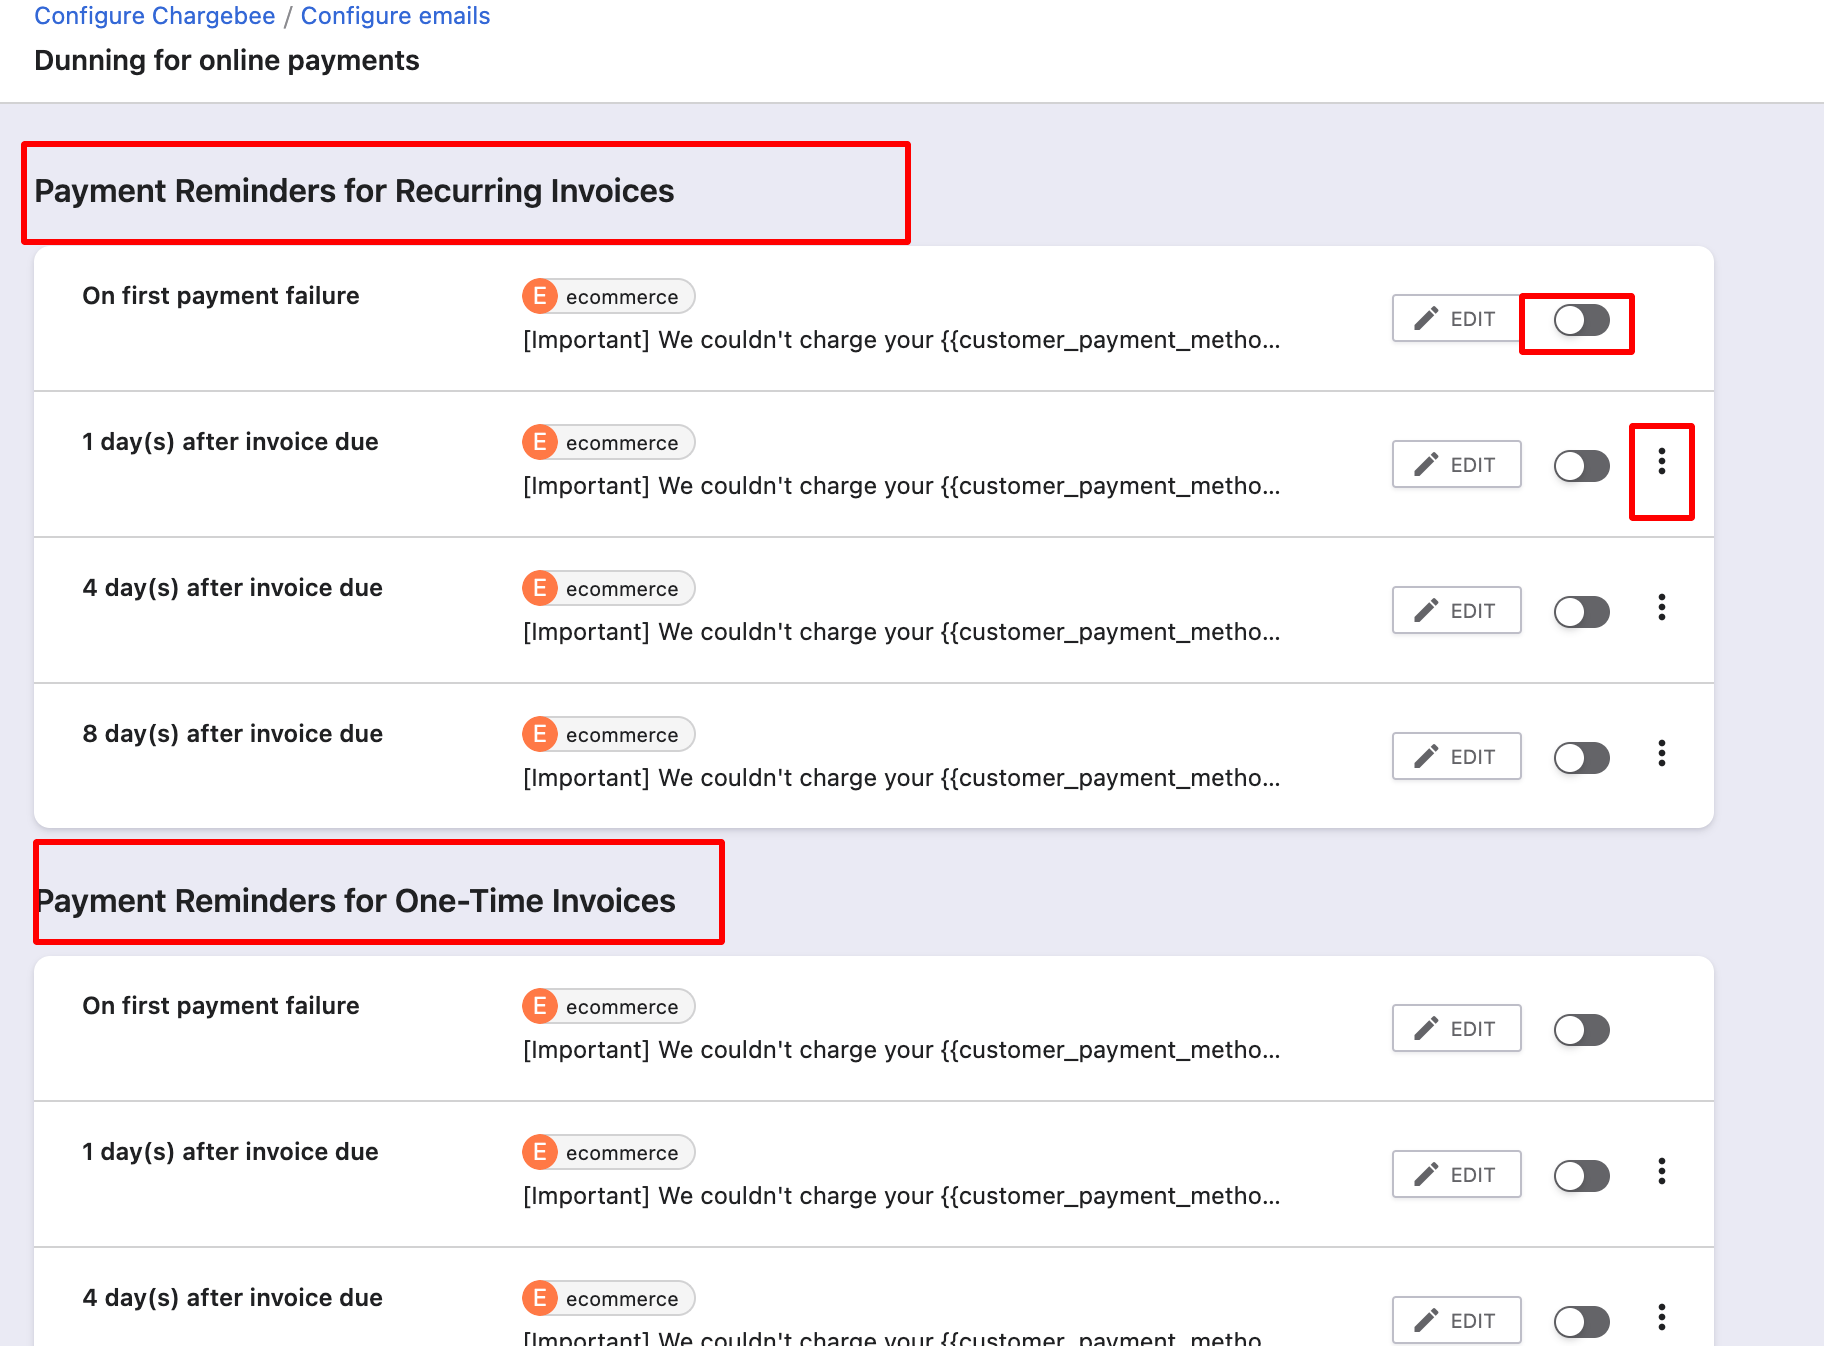Open kebab menu for recurring 1 day(s) reminder
The width and height of the screenshot is (1824, 1346).
coord(1661,462)
